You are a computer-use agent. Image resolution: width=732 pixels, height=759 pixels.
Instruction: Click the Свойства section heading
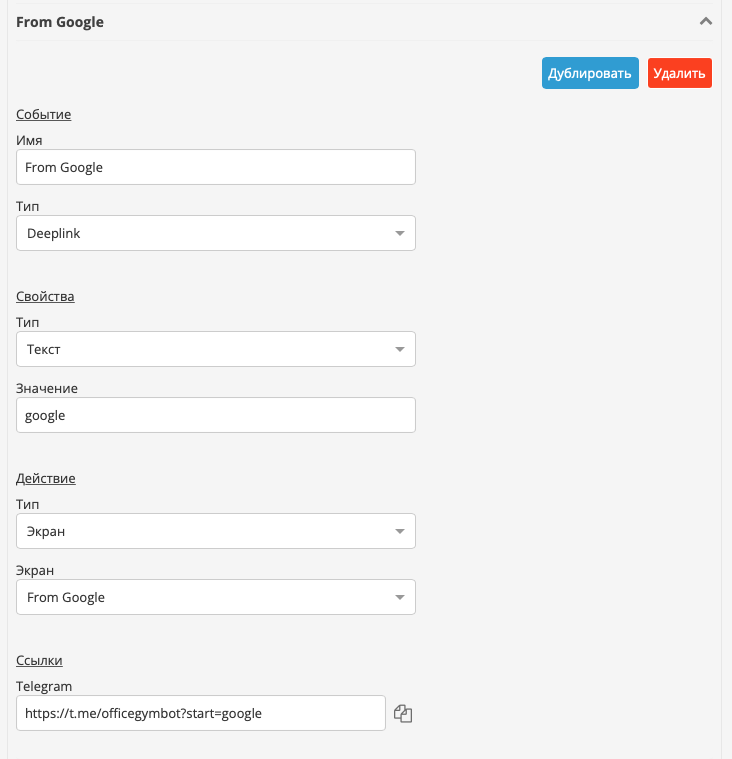(45, 296)
